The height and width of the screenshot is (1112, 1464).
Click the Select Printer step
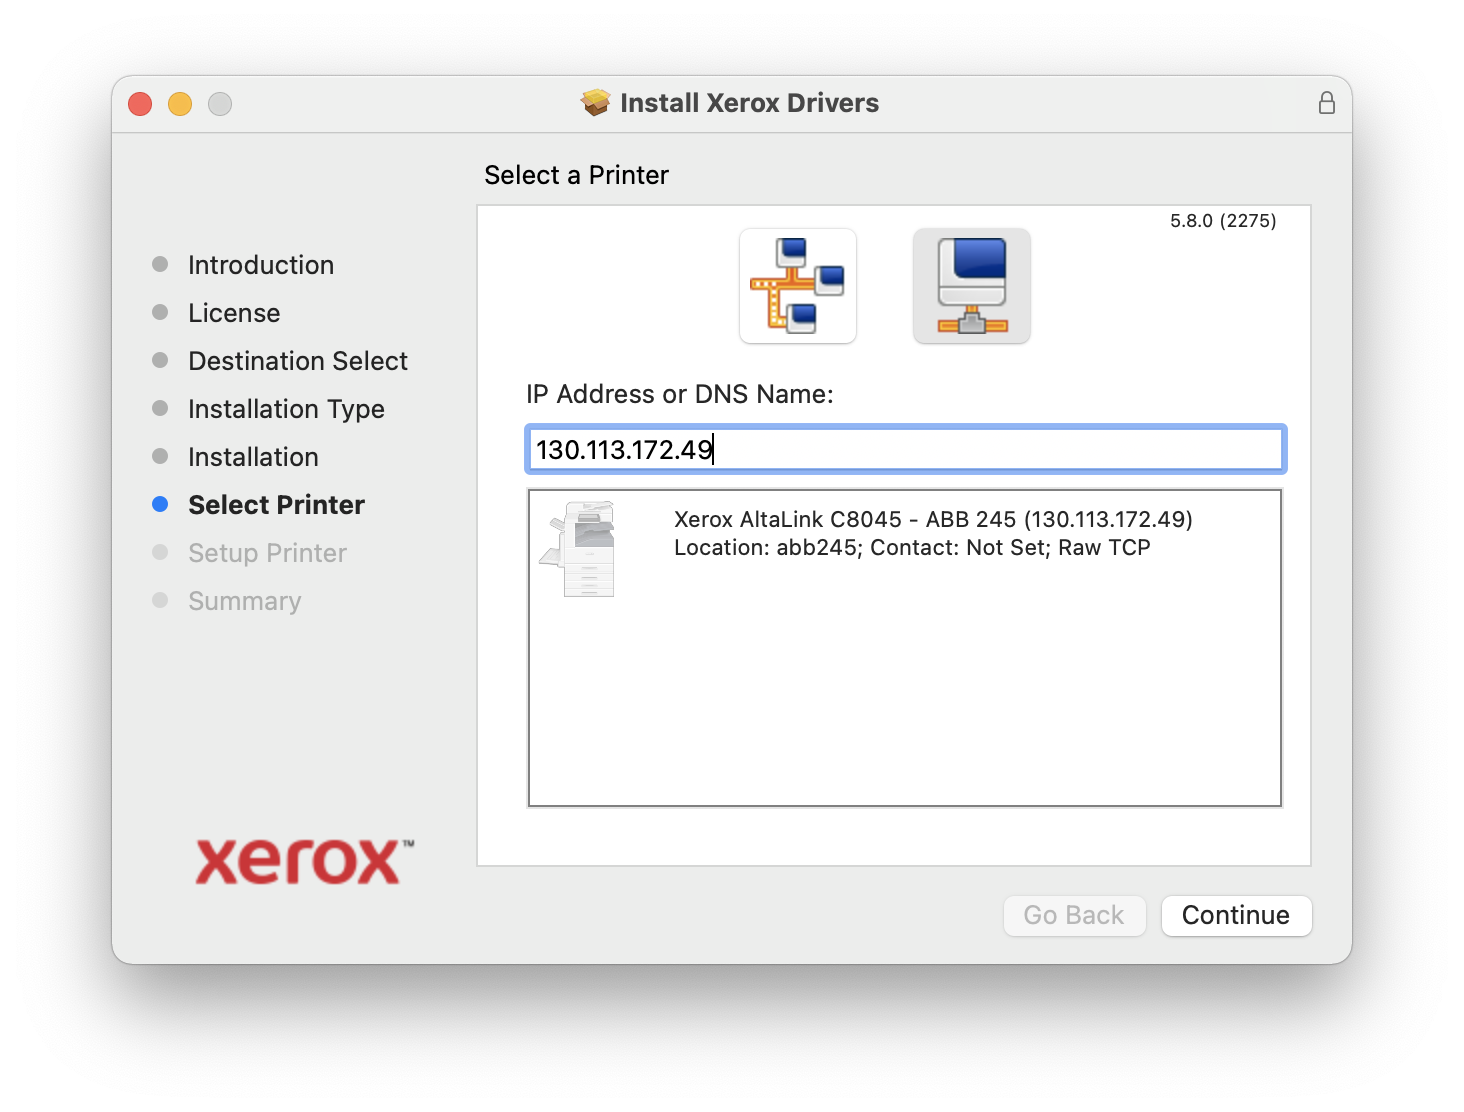point(276,505)
